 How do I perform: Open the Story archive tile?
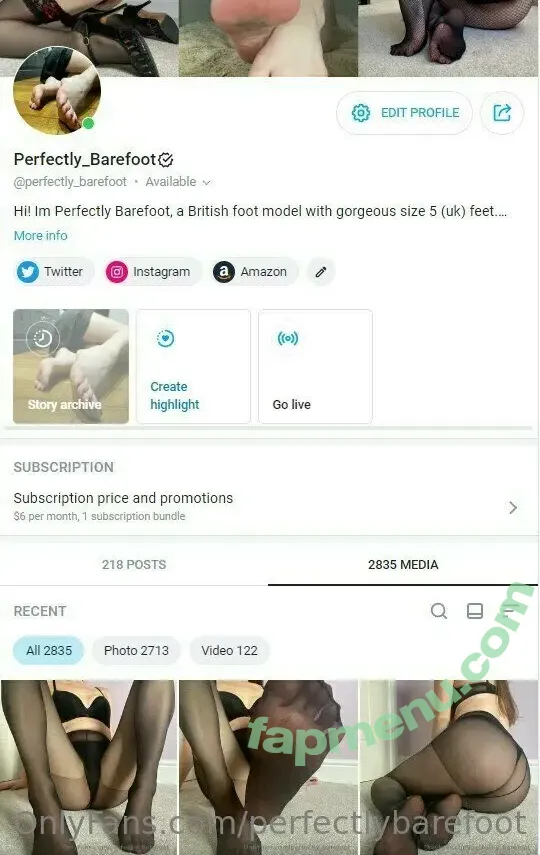click(71, 366)
